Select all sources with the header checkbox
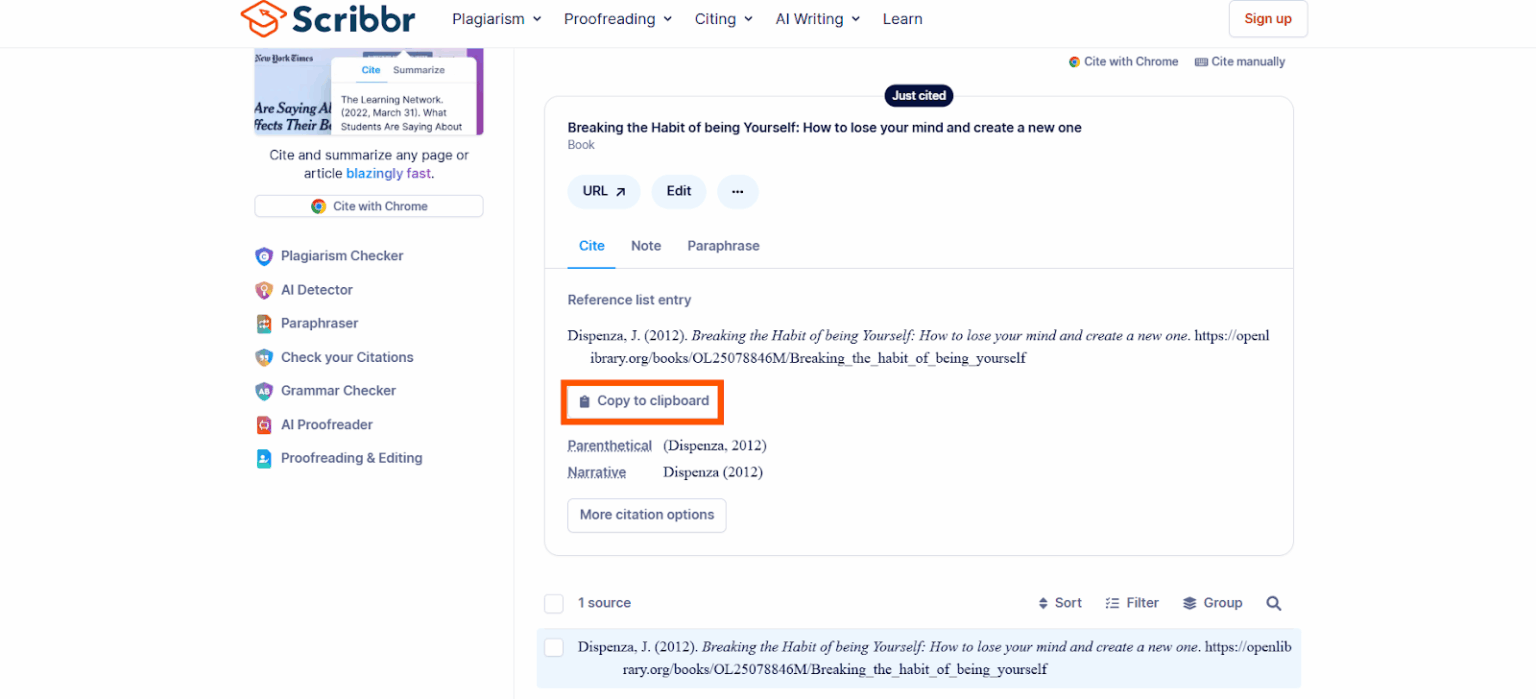The height and width of the screenshot is (699, 1536). coord(554,603)
